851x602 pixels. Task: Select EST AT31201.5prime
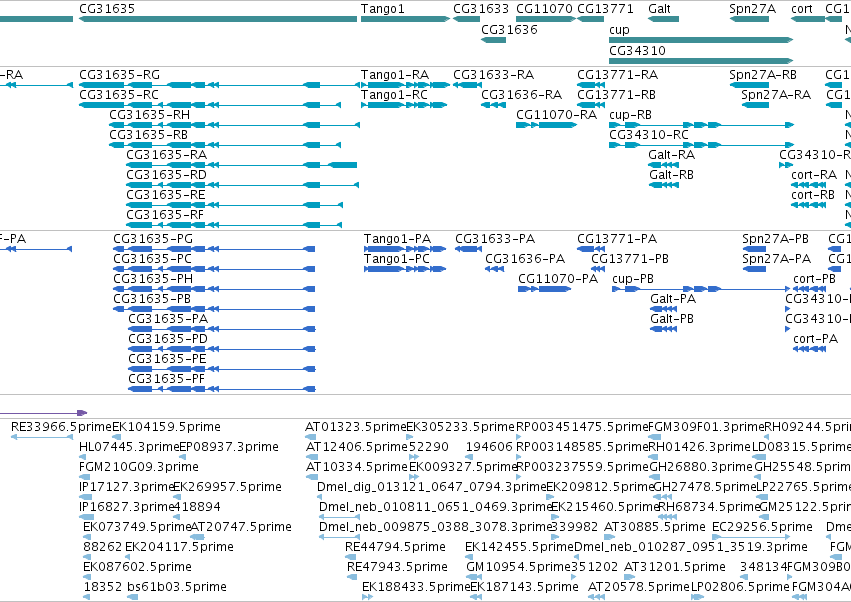[x=675, y=567]
